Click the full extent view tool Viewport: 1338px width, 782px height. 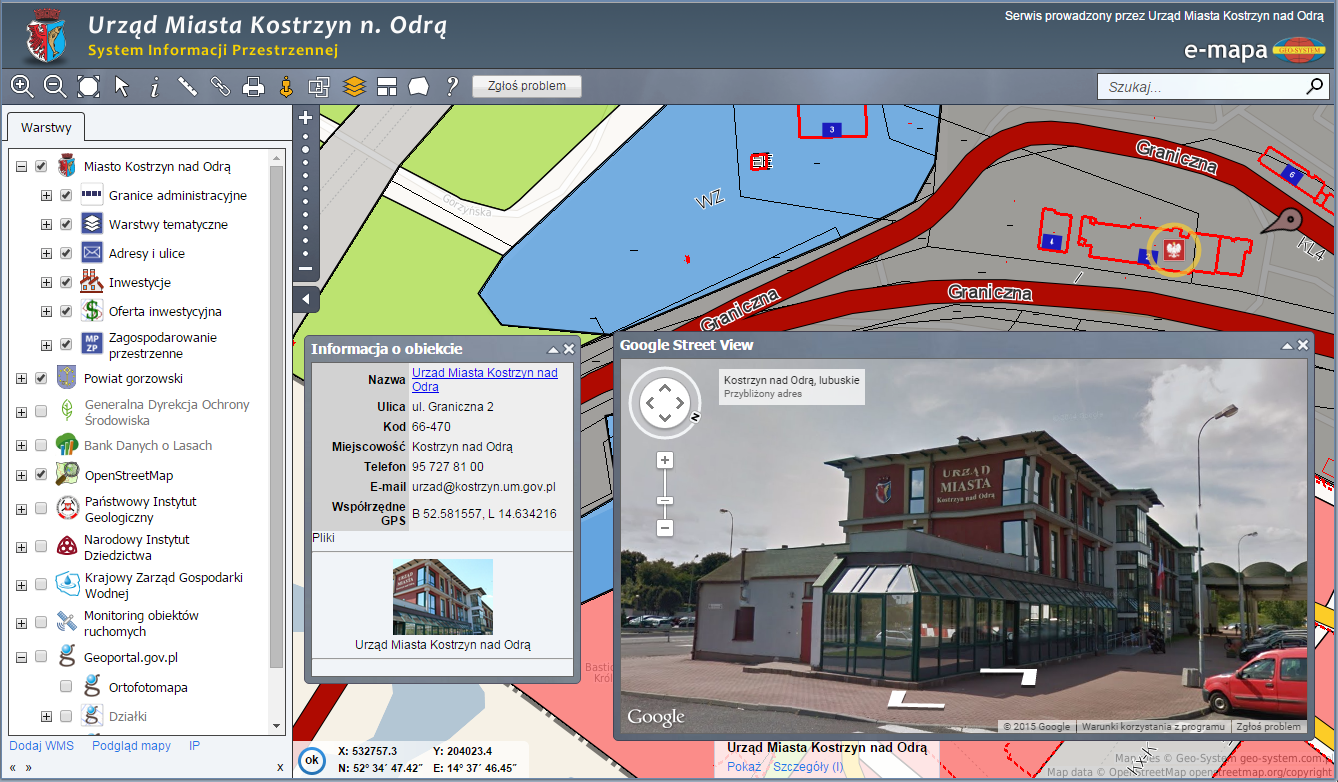pyautogui.click(x=89, y=86)
